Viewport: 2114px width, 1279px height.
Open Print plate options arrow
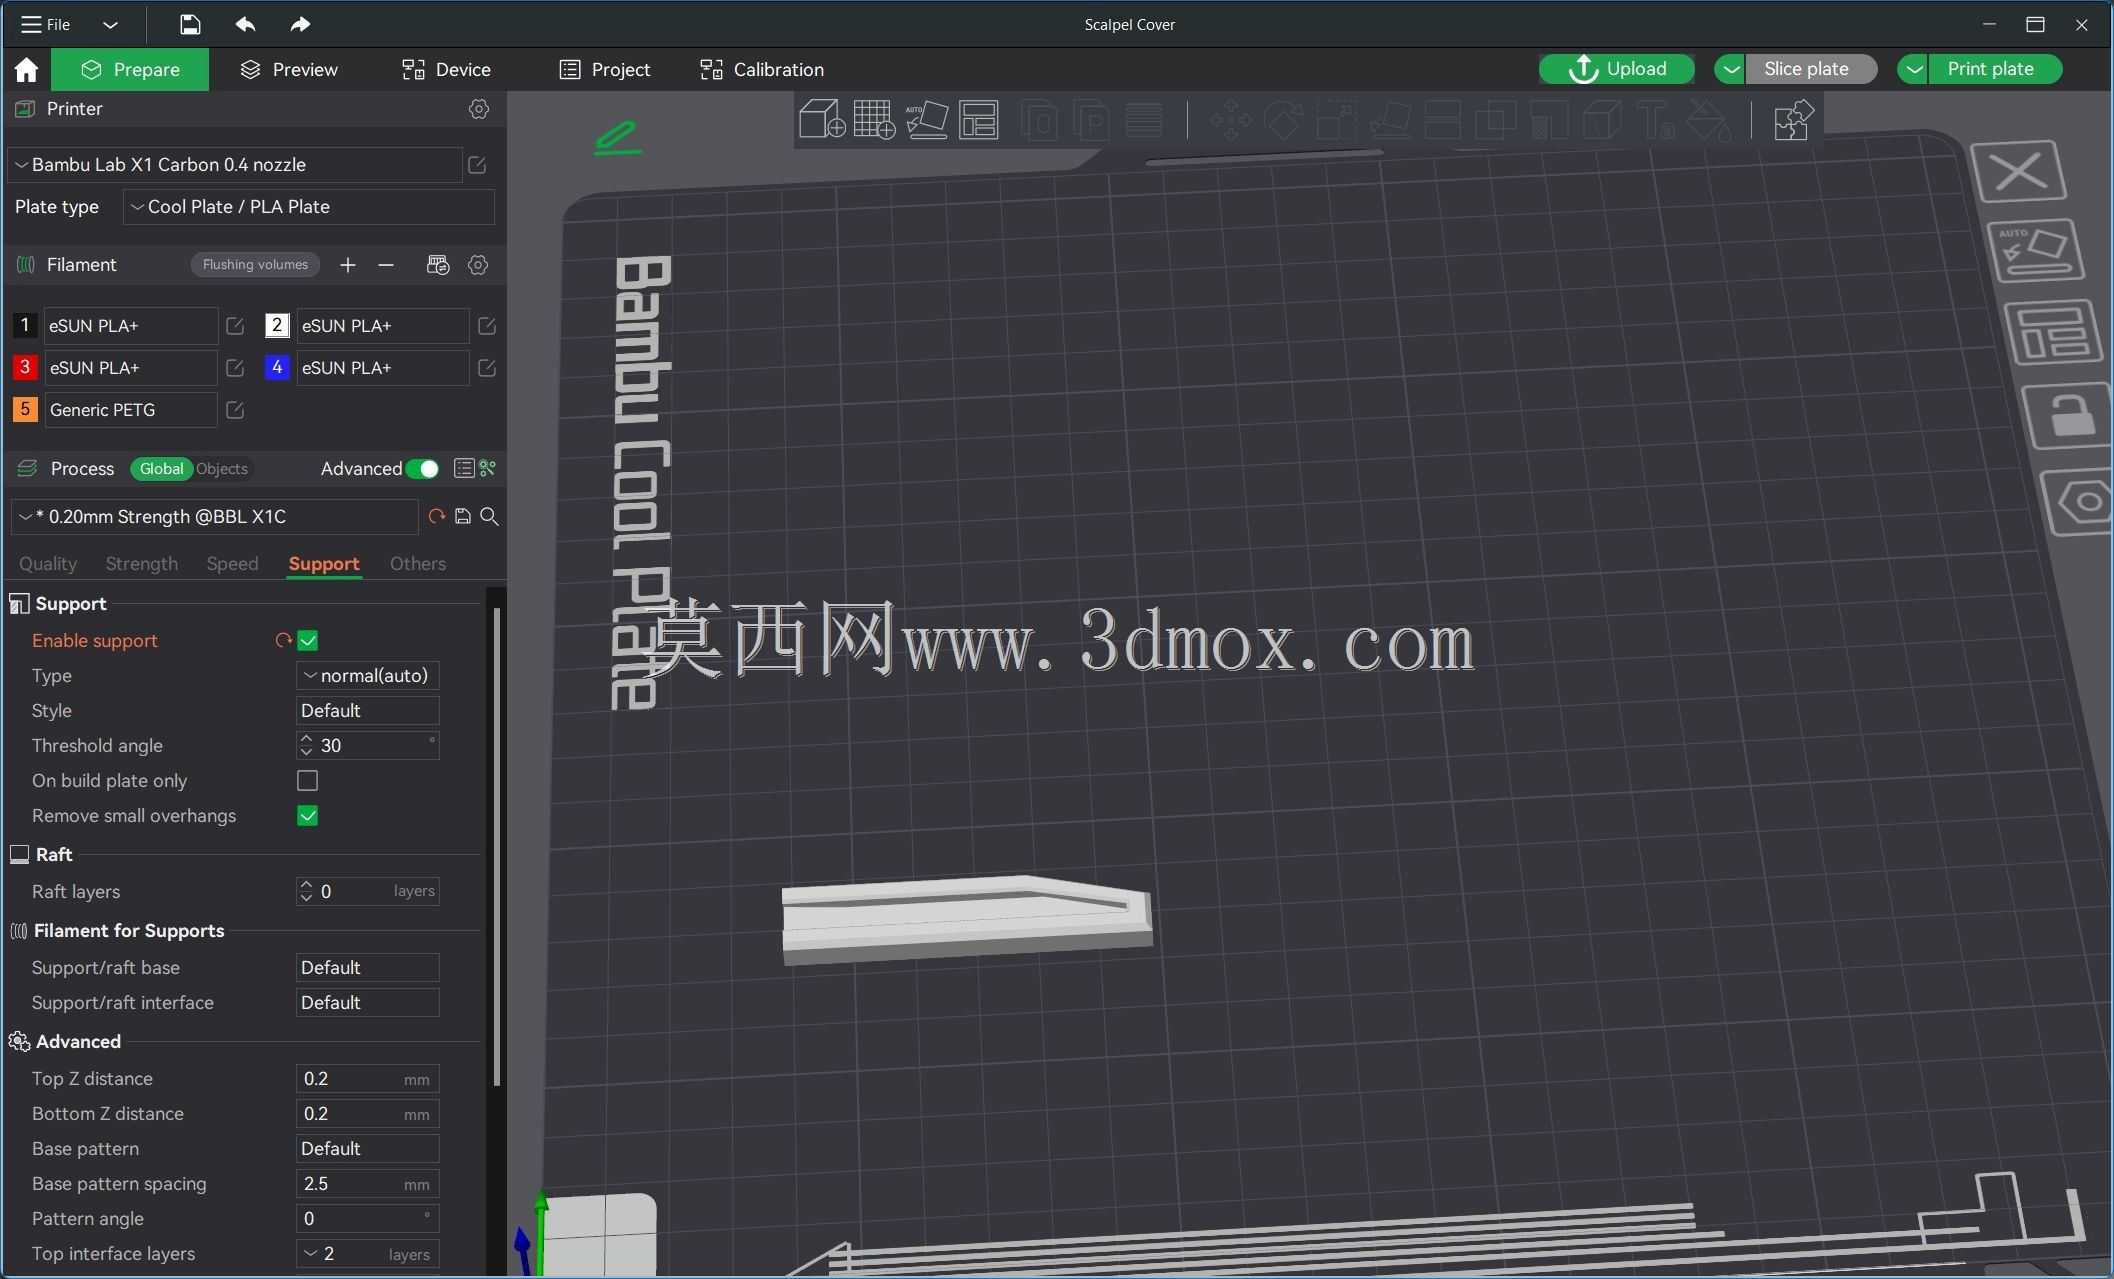(1913, 69)
